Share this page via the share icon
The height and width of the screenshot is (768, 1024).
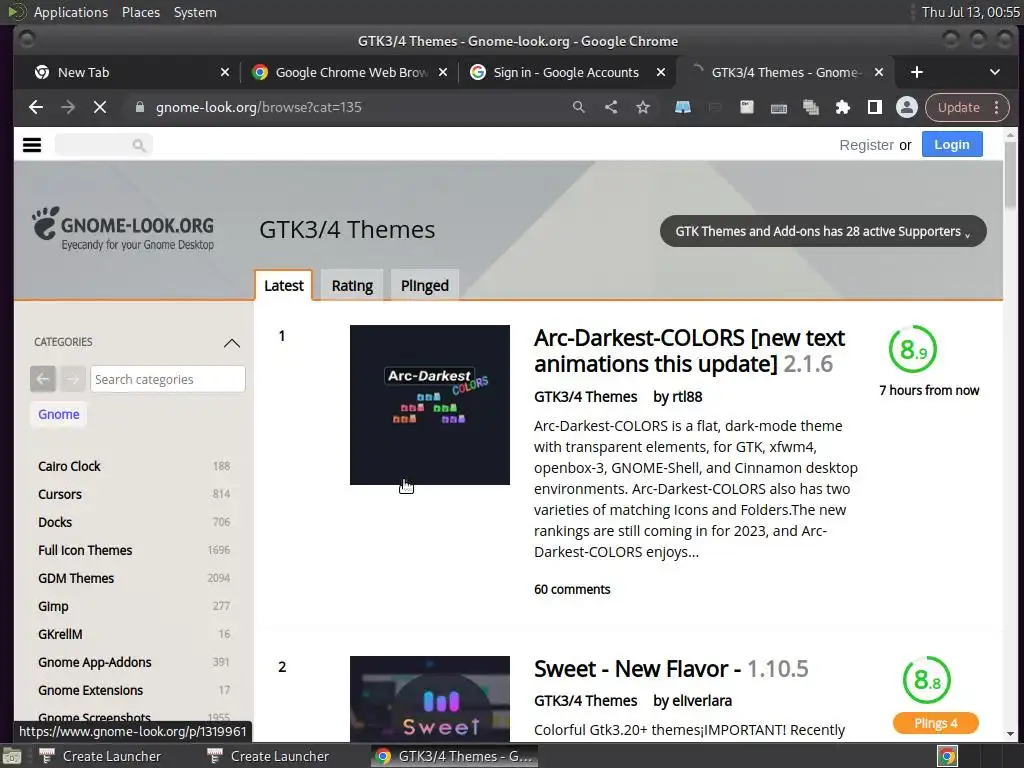pos(611,107)
